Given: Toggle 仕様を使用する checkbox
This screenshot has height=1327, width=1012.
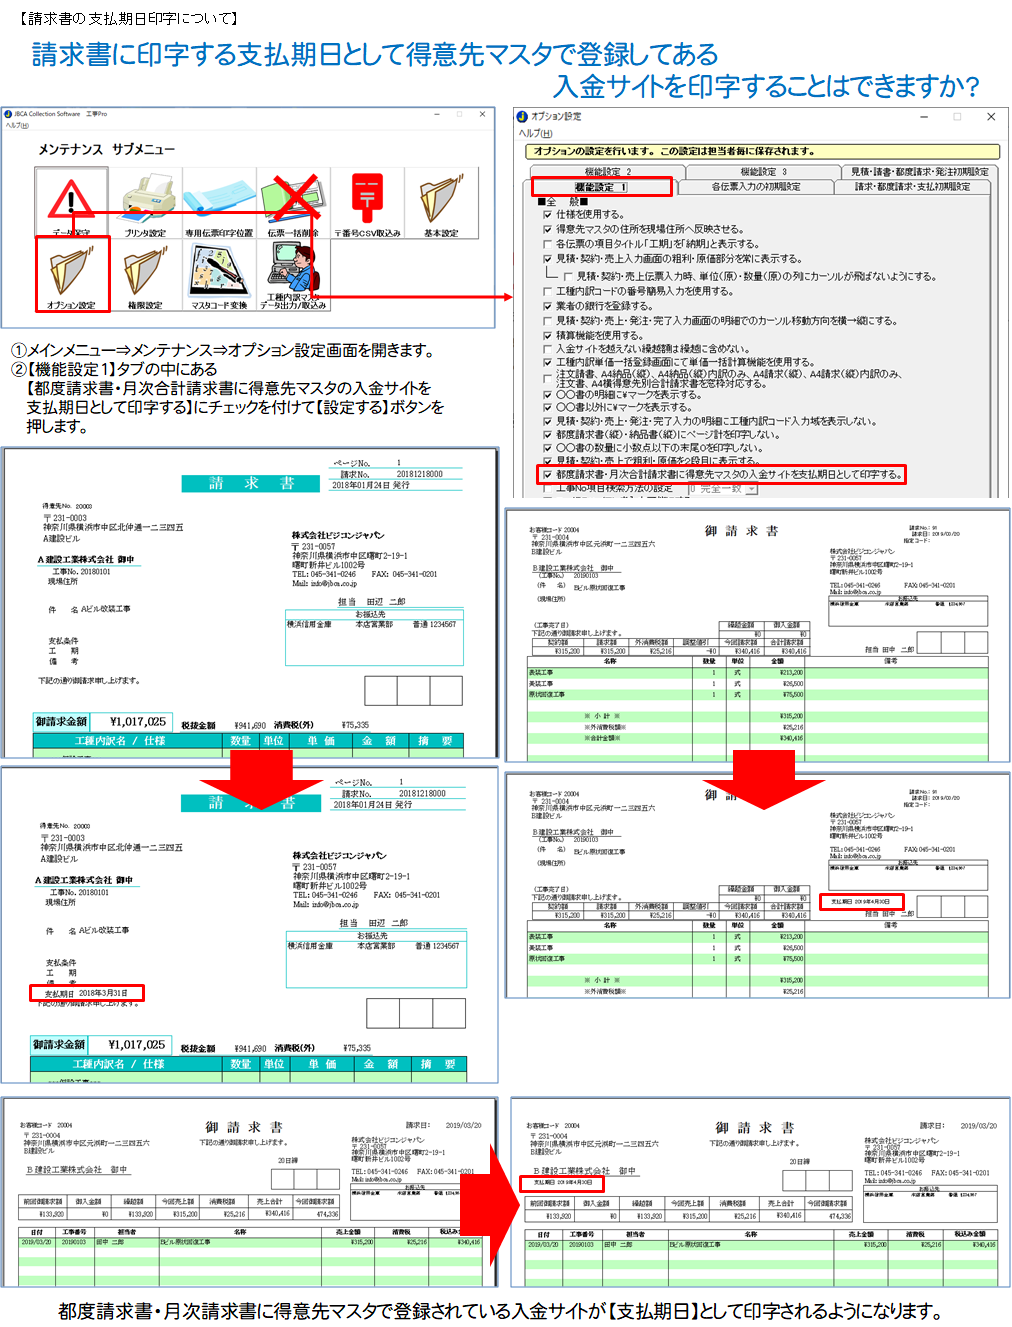Looking at the screenshot, I should pyautogui.click(x=547, y=215).
